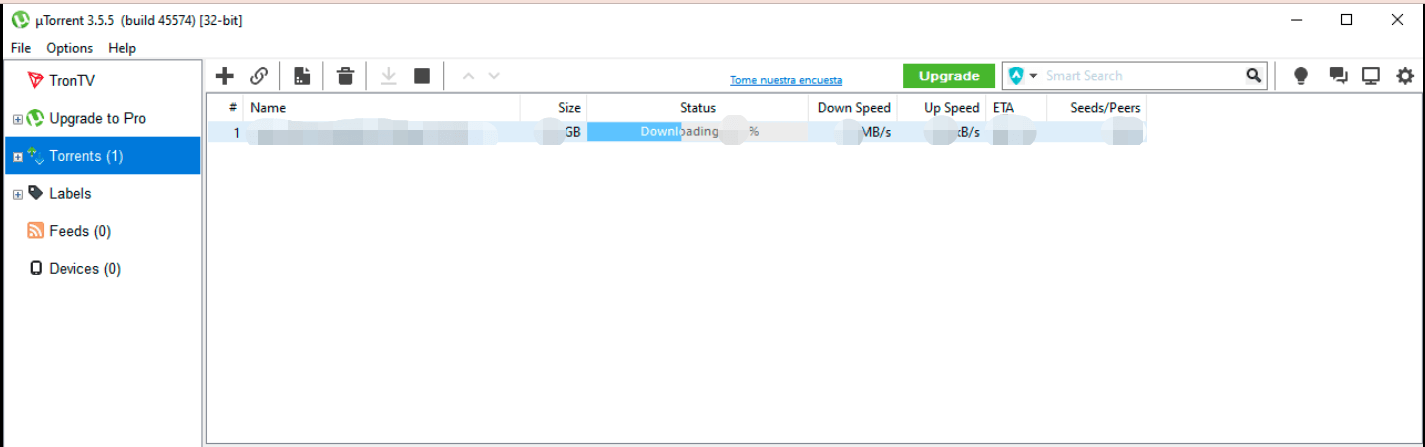Screen dimensions: 1425x447
Task: Select Torrents (1) in sidebar
Action: pyautogui.click(x=102, y=156)
